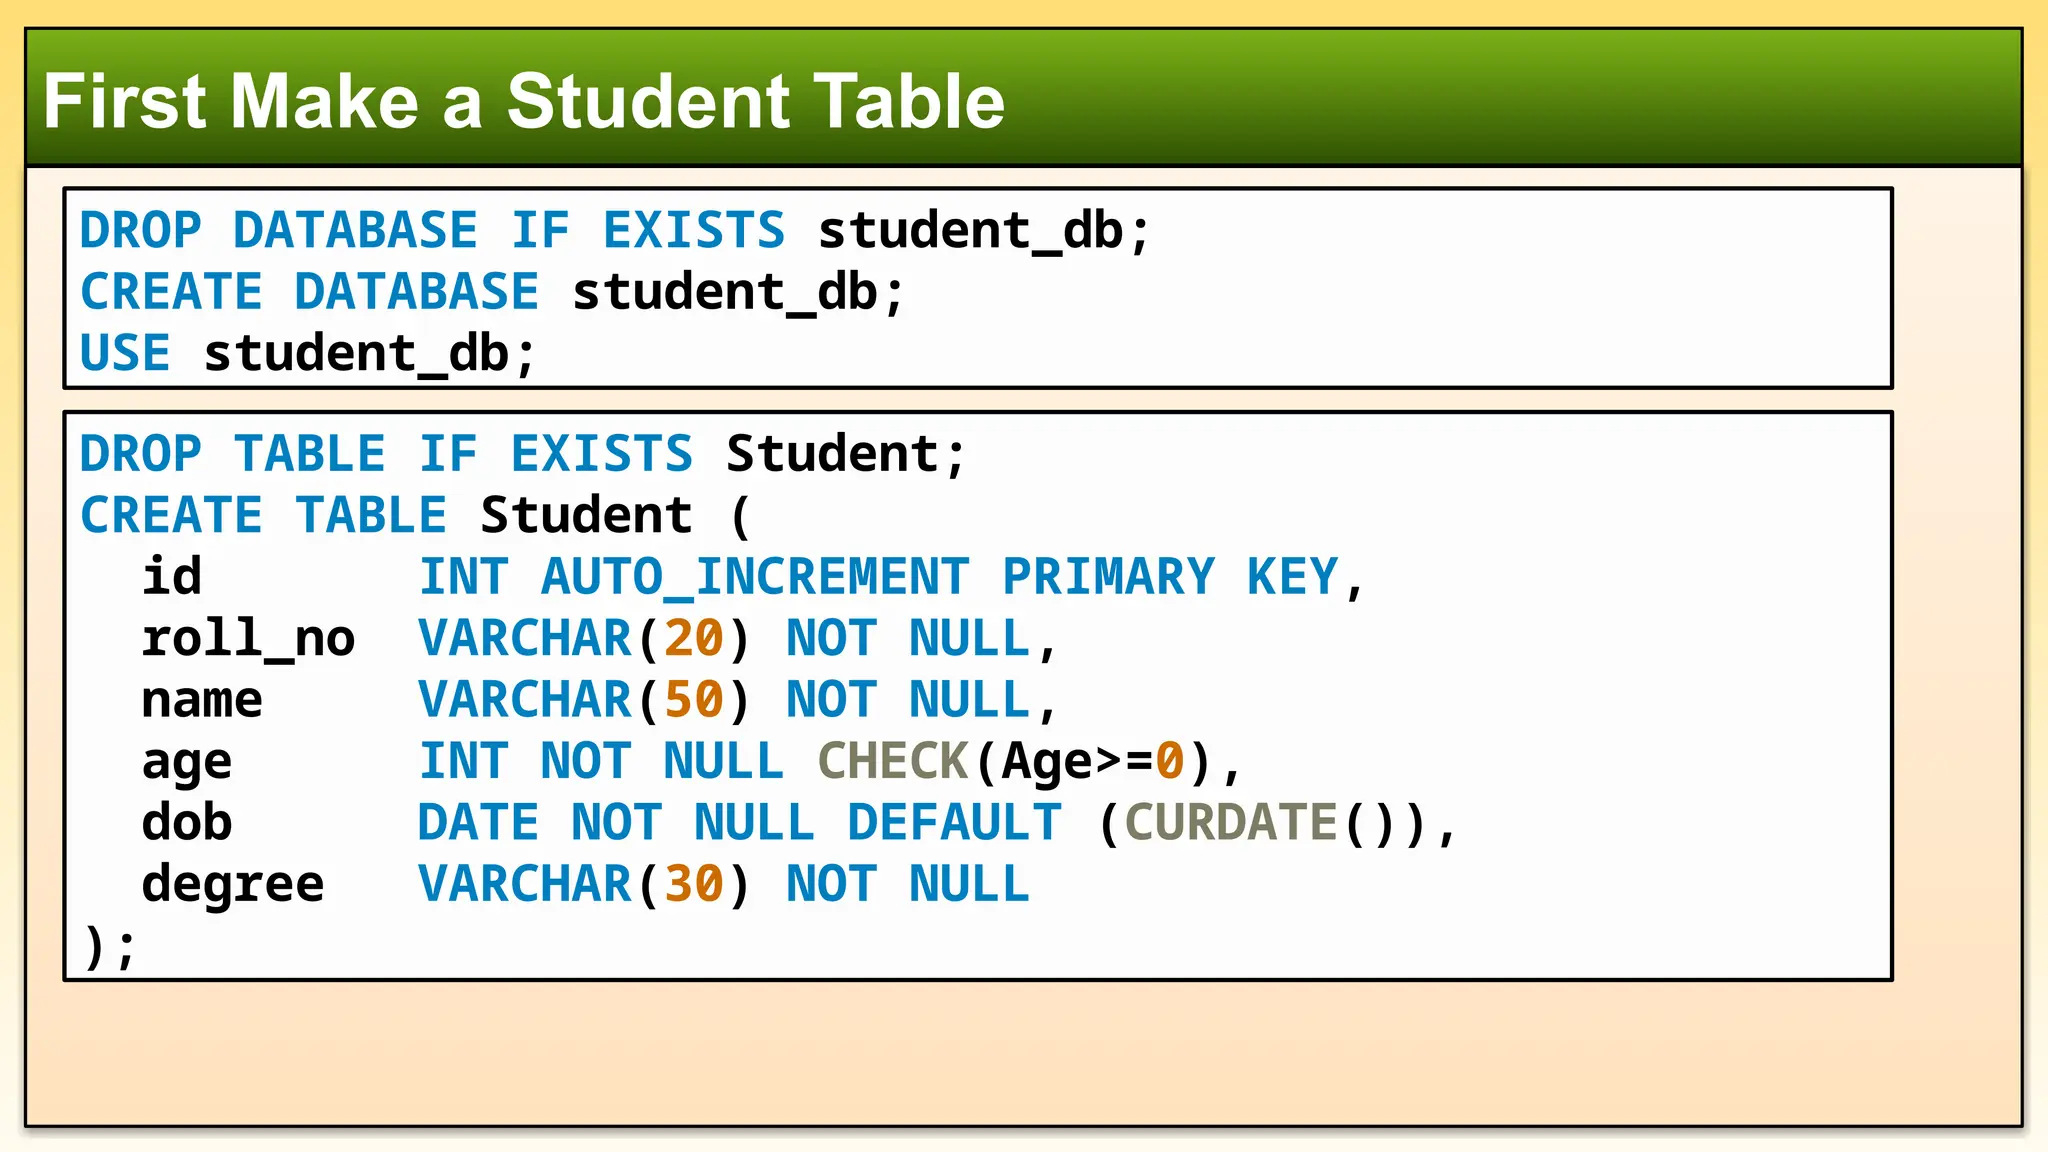This screenshot has width=2048, height=1152.
Task: Click the DROP DATABASE IF EXISTS line
Action: (x=615, y=231)
